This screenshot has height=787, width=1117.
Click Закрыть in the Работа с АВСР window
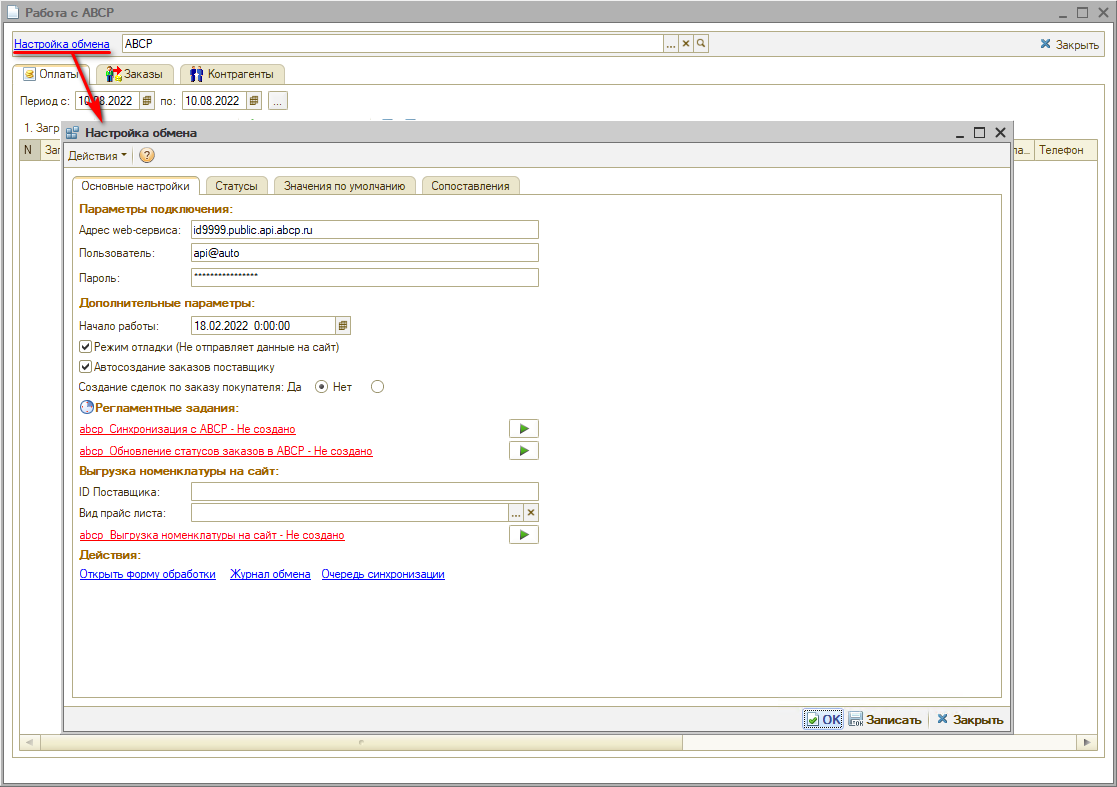[x=1069, y=44]
